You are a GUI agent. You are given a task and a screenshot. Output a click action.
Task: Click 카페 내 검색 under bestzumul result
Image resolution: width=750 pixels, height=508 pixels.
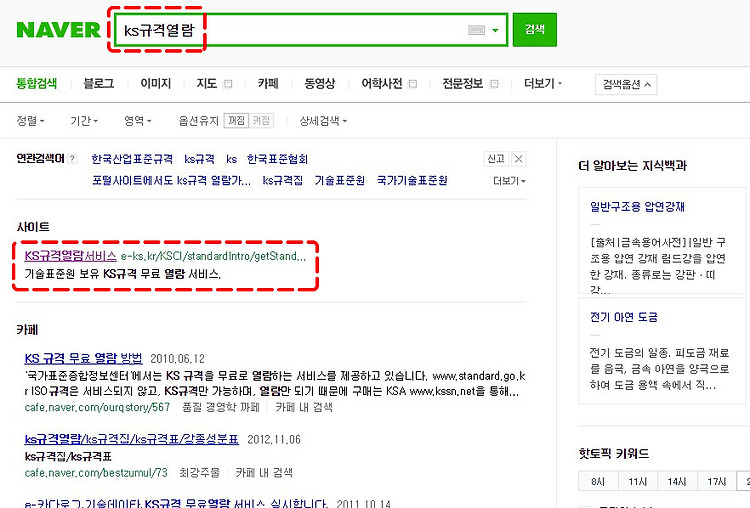pyautogui.click(x=264, y=473)
